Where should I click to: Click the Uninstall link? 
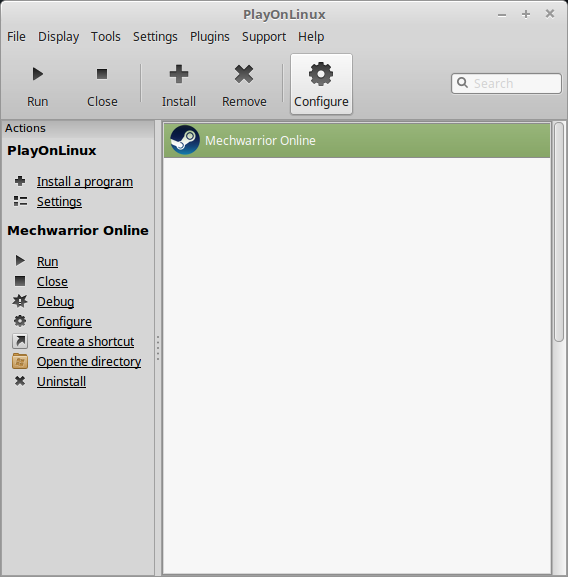(61, 382)
